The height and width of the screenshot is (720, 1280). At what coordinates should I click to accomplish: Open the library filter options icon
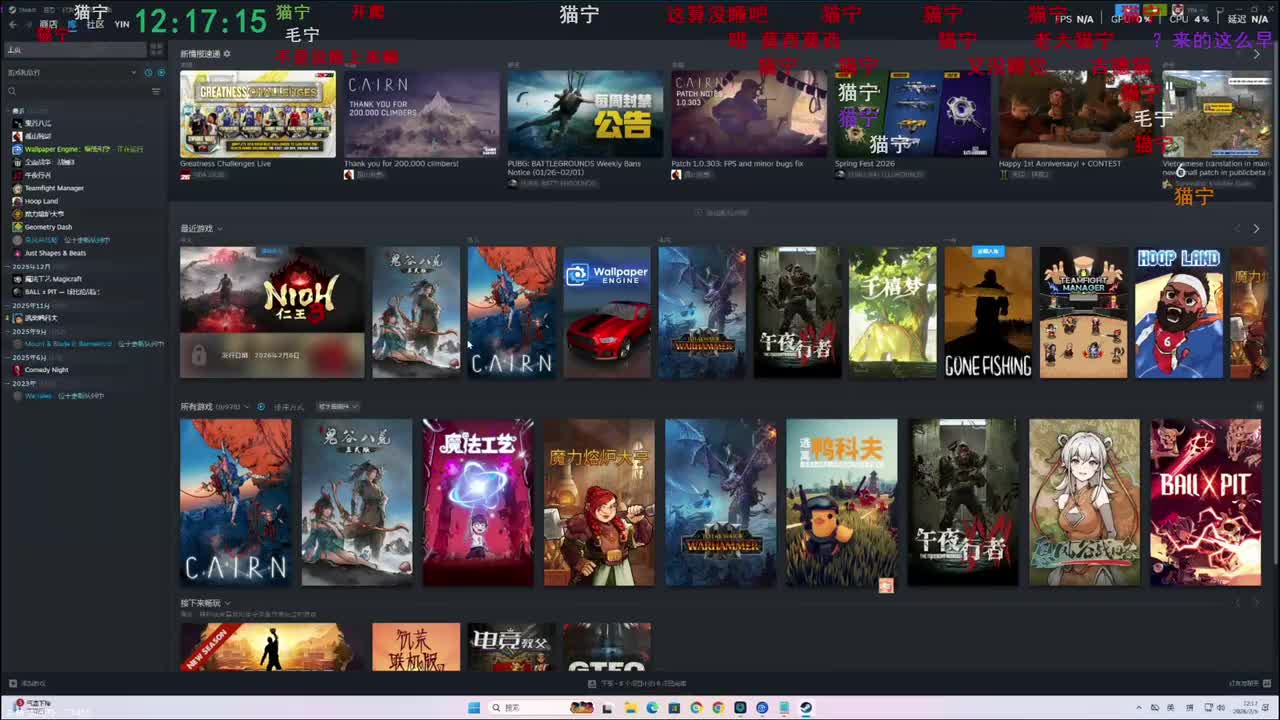pyautogui.click(x=156, y=91)
